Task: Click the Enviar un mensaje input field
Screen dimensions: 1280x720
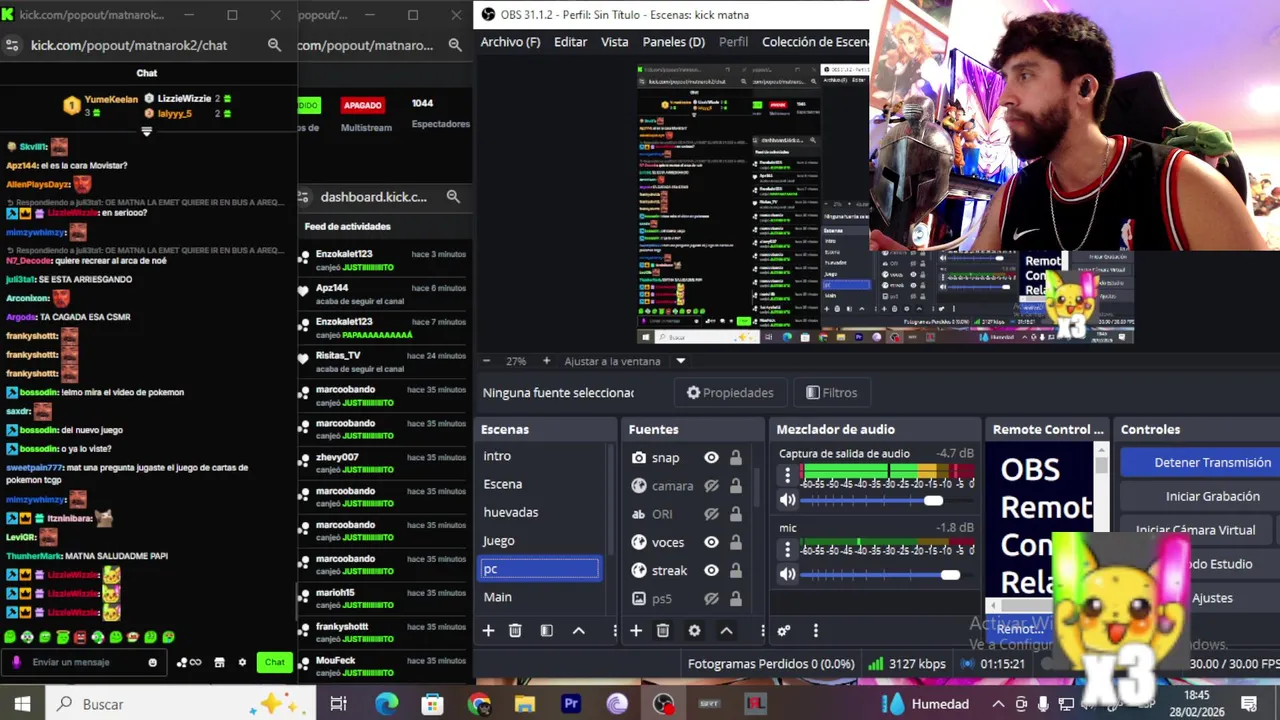Action: tap(85, 662)
